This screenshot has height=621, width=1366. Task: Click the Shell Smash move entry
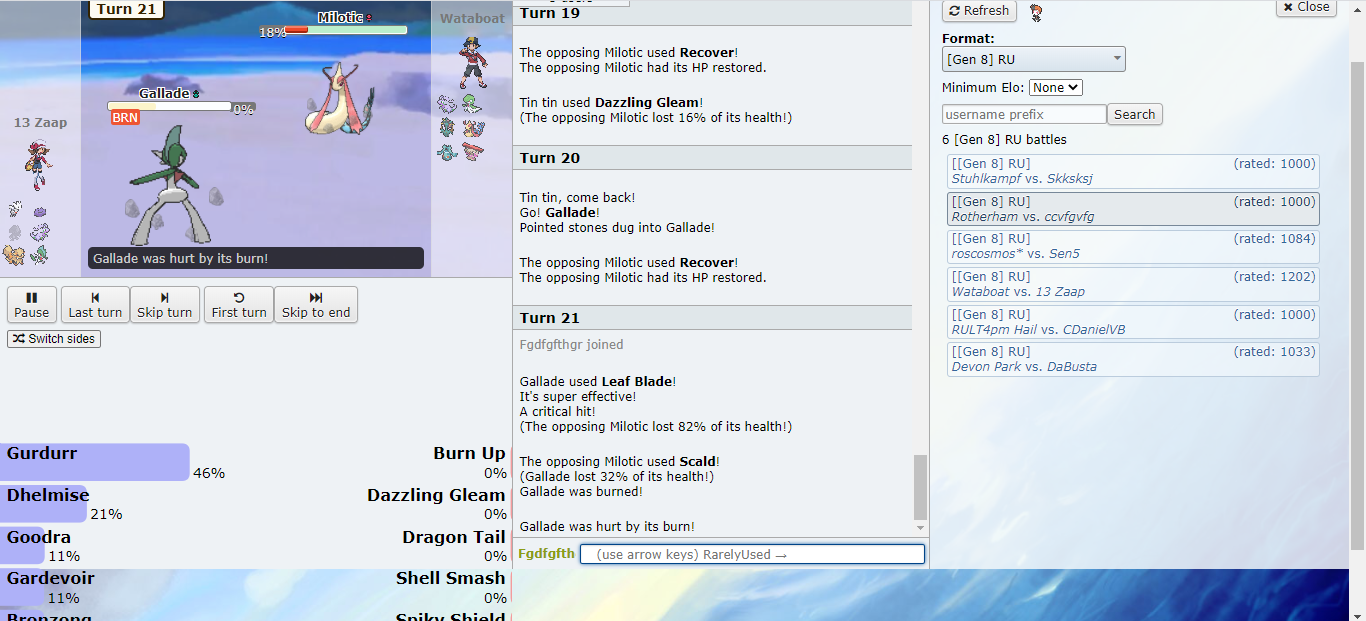[x=450, y=587]
